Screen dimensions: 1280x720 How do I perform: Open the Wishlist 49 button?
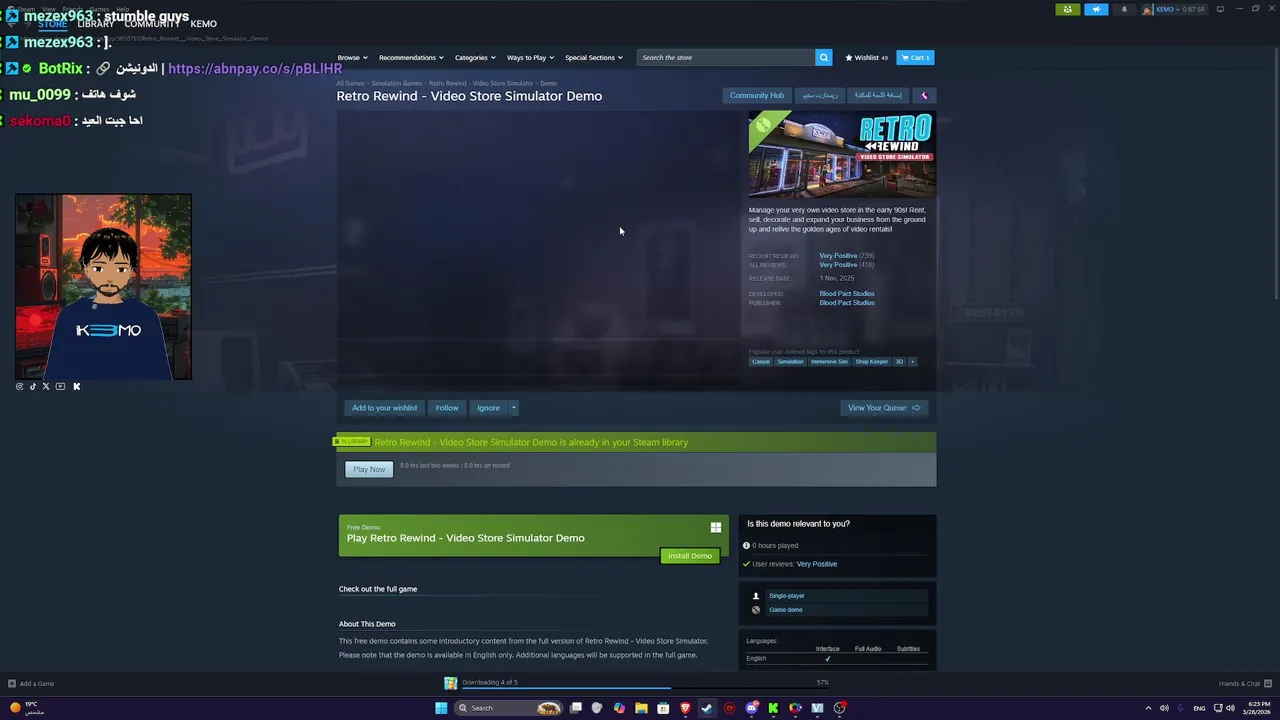pyautogui.click(x=866, y=57)
